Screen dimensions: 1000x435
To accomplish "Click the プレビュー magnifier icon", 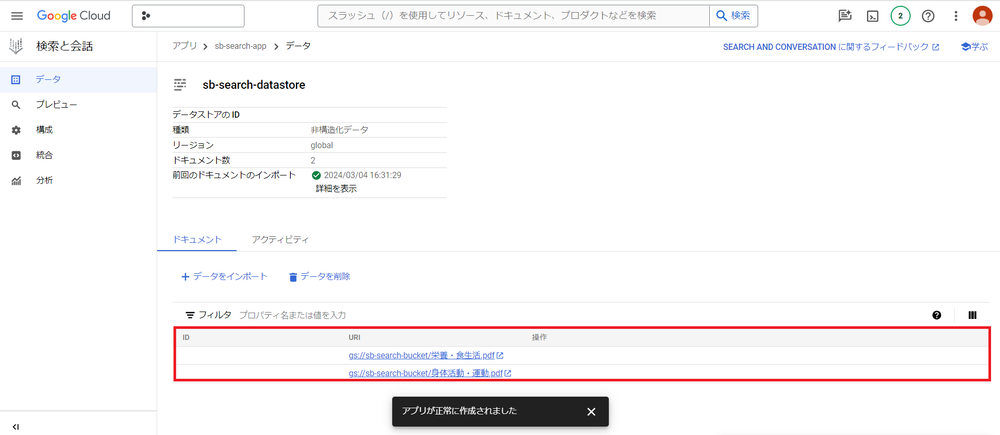I will click(17, 105).
